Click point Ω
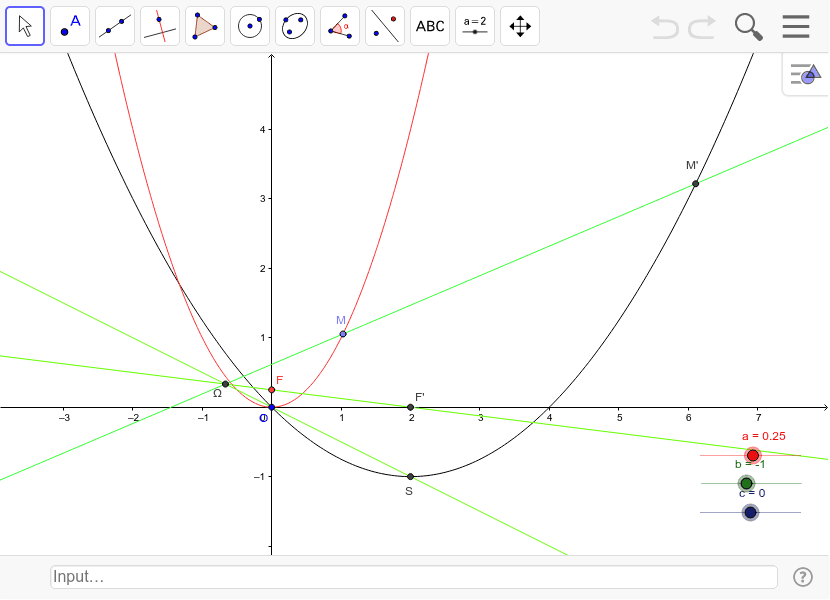This screenshot has height=600, width=830. 225,384
